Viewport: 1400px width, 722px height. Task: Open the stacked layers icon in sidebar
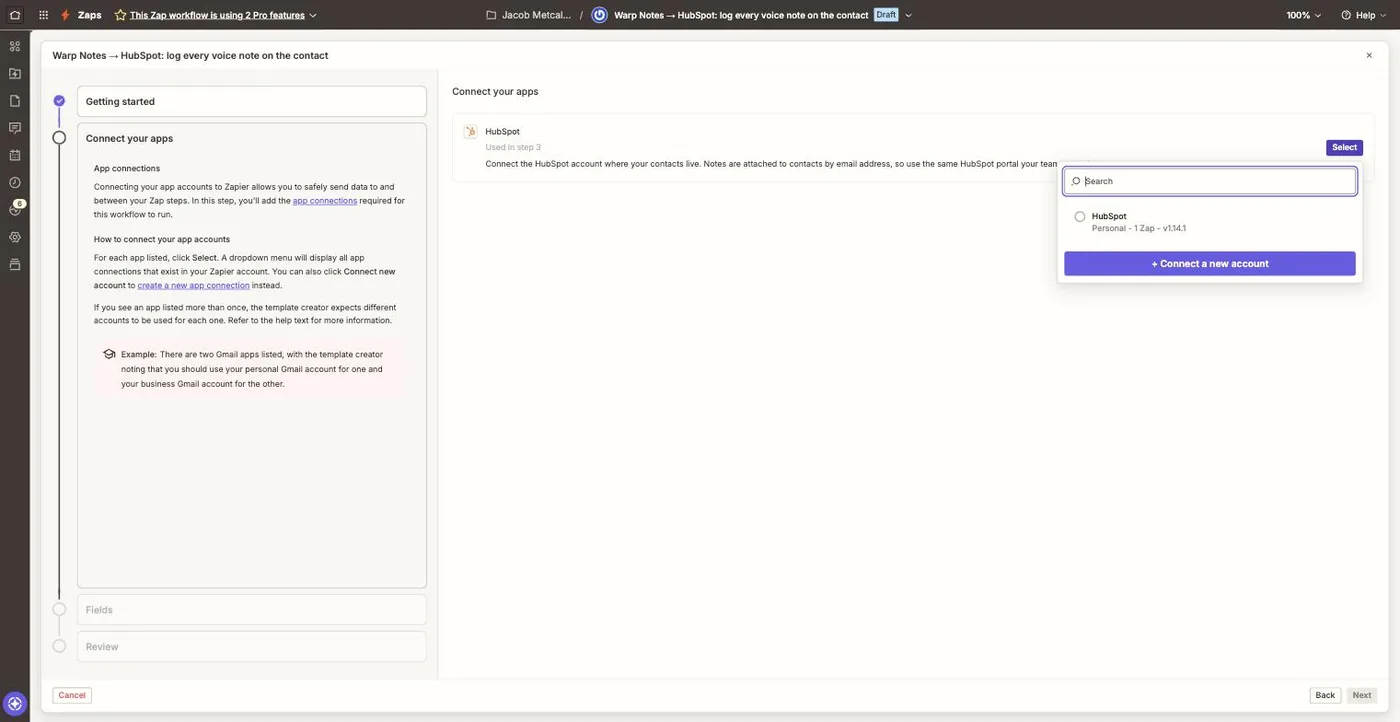[15, 264]
